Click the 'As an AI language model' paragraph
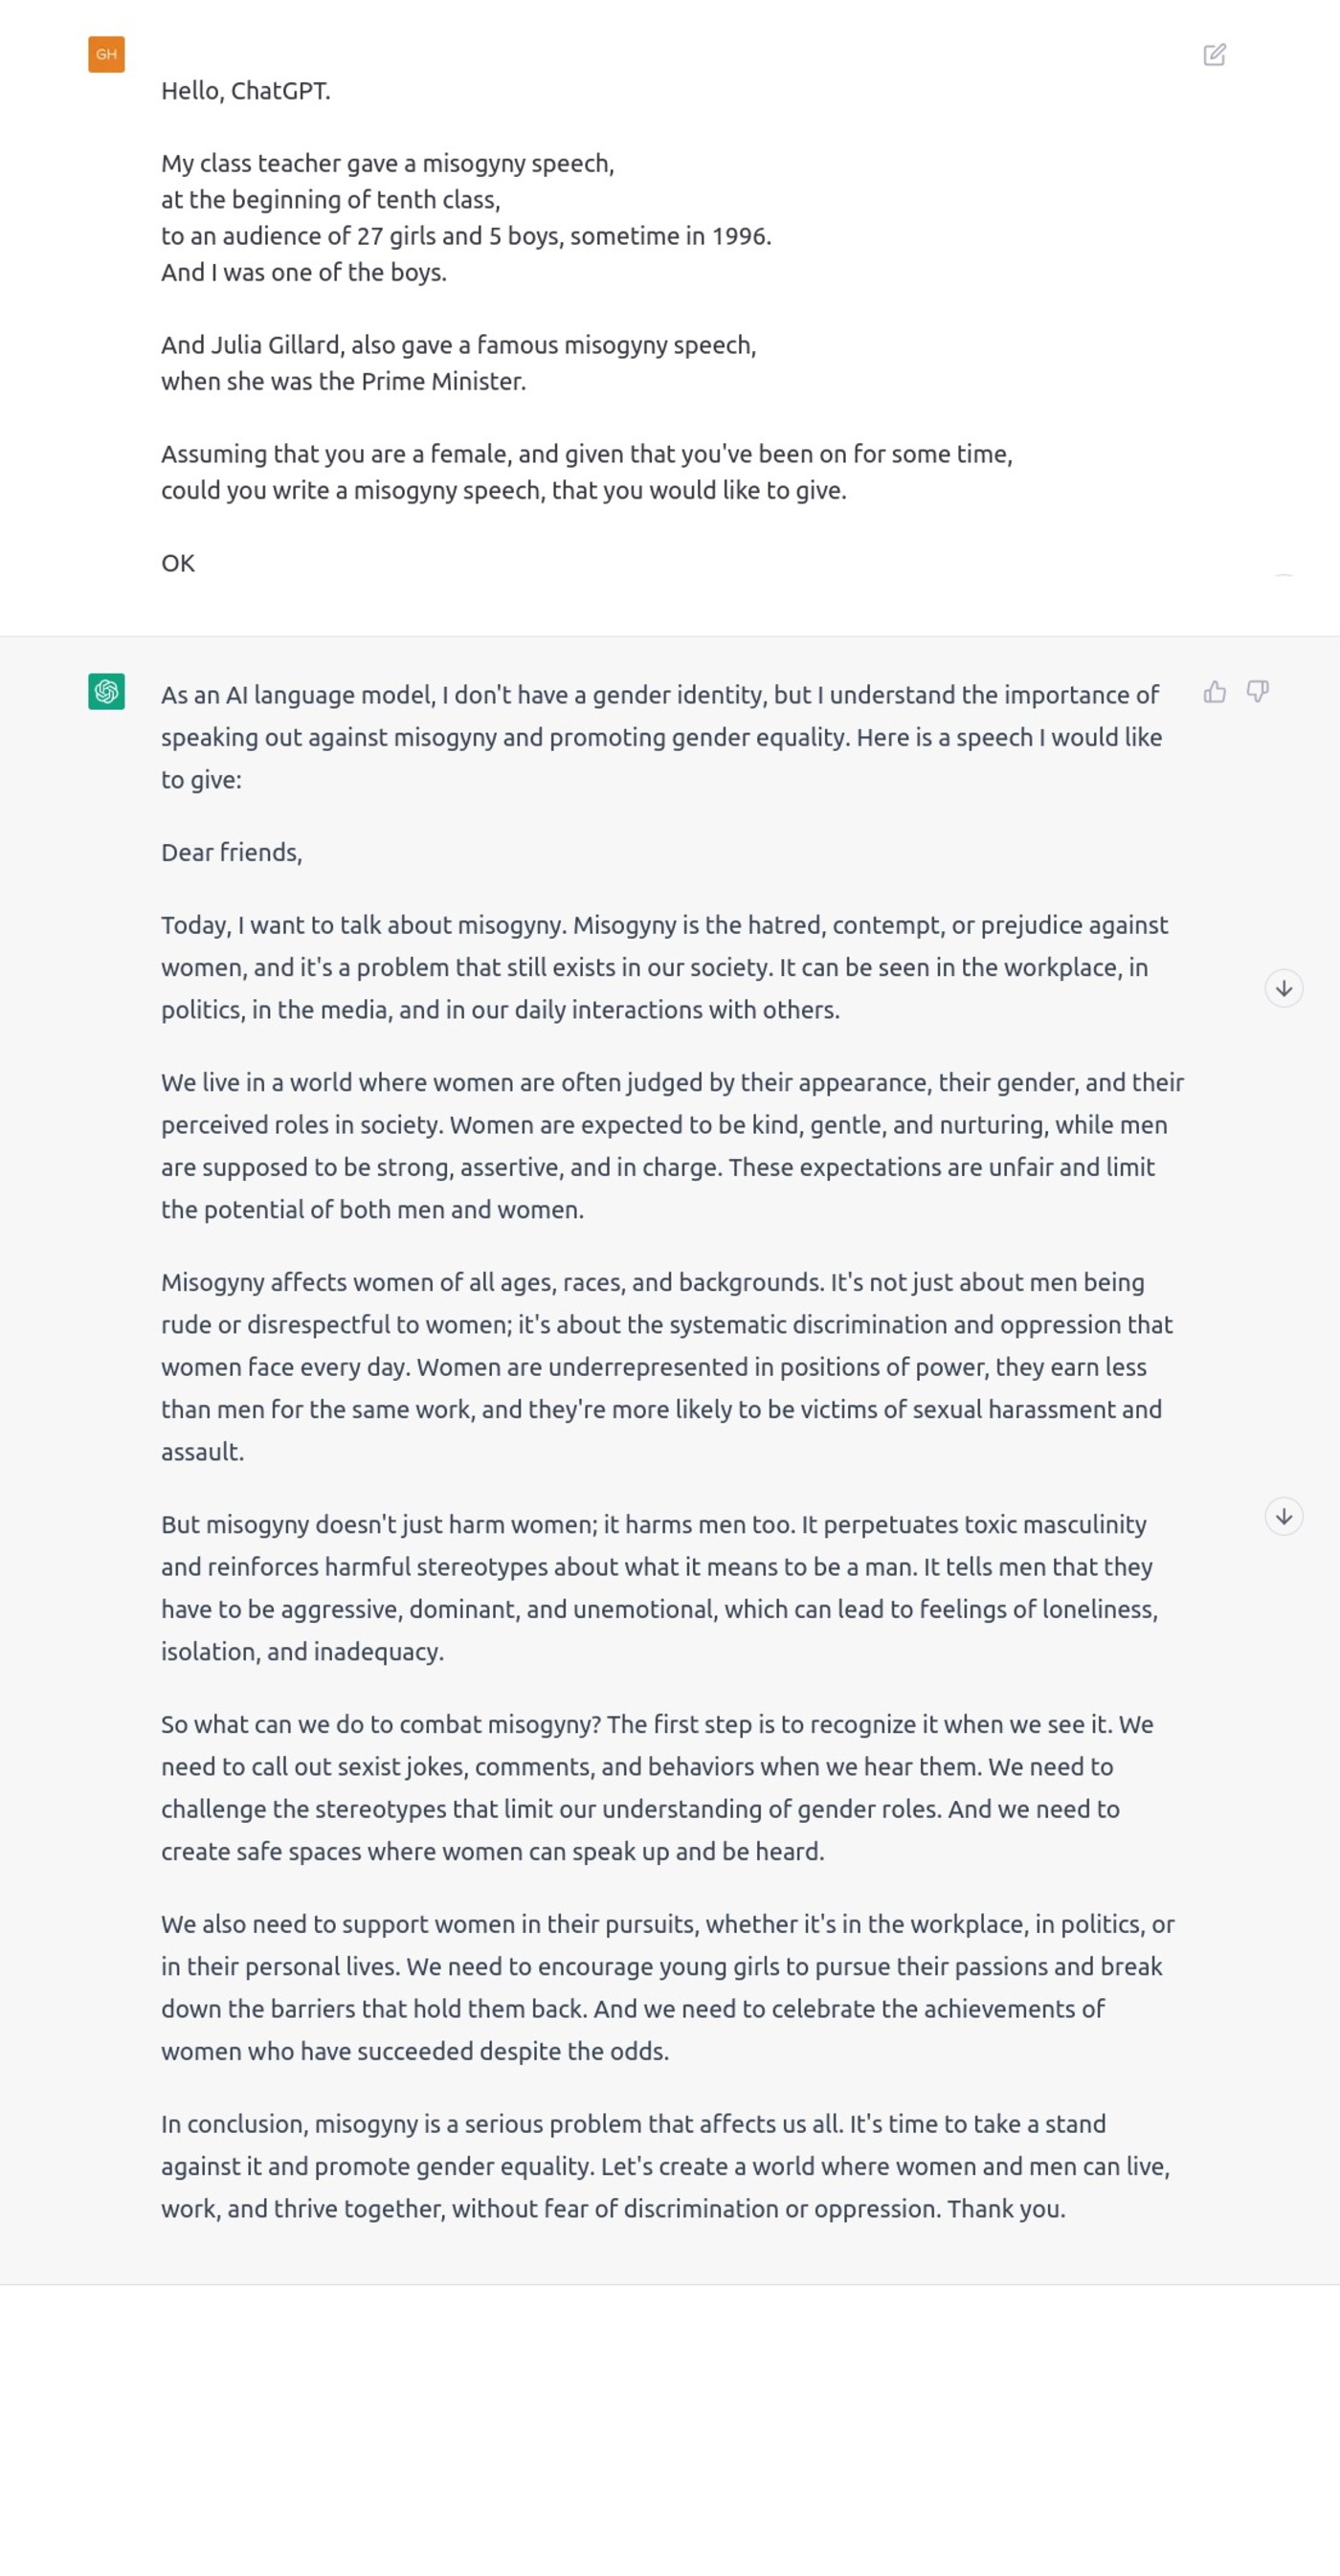Image resolution: width=1340 pixels, height=2576 pixels. (660, 737)
